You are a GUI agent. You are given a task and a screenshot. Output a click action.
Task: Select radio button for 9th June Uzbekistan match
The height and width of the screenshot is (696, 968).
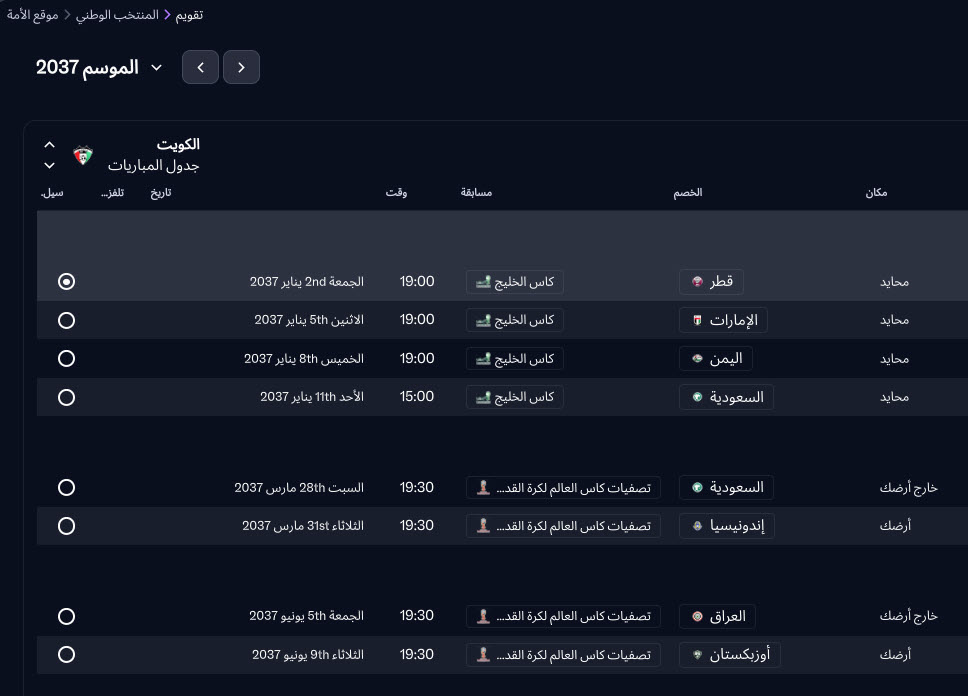point(66,655)
